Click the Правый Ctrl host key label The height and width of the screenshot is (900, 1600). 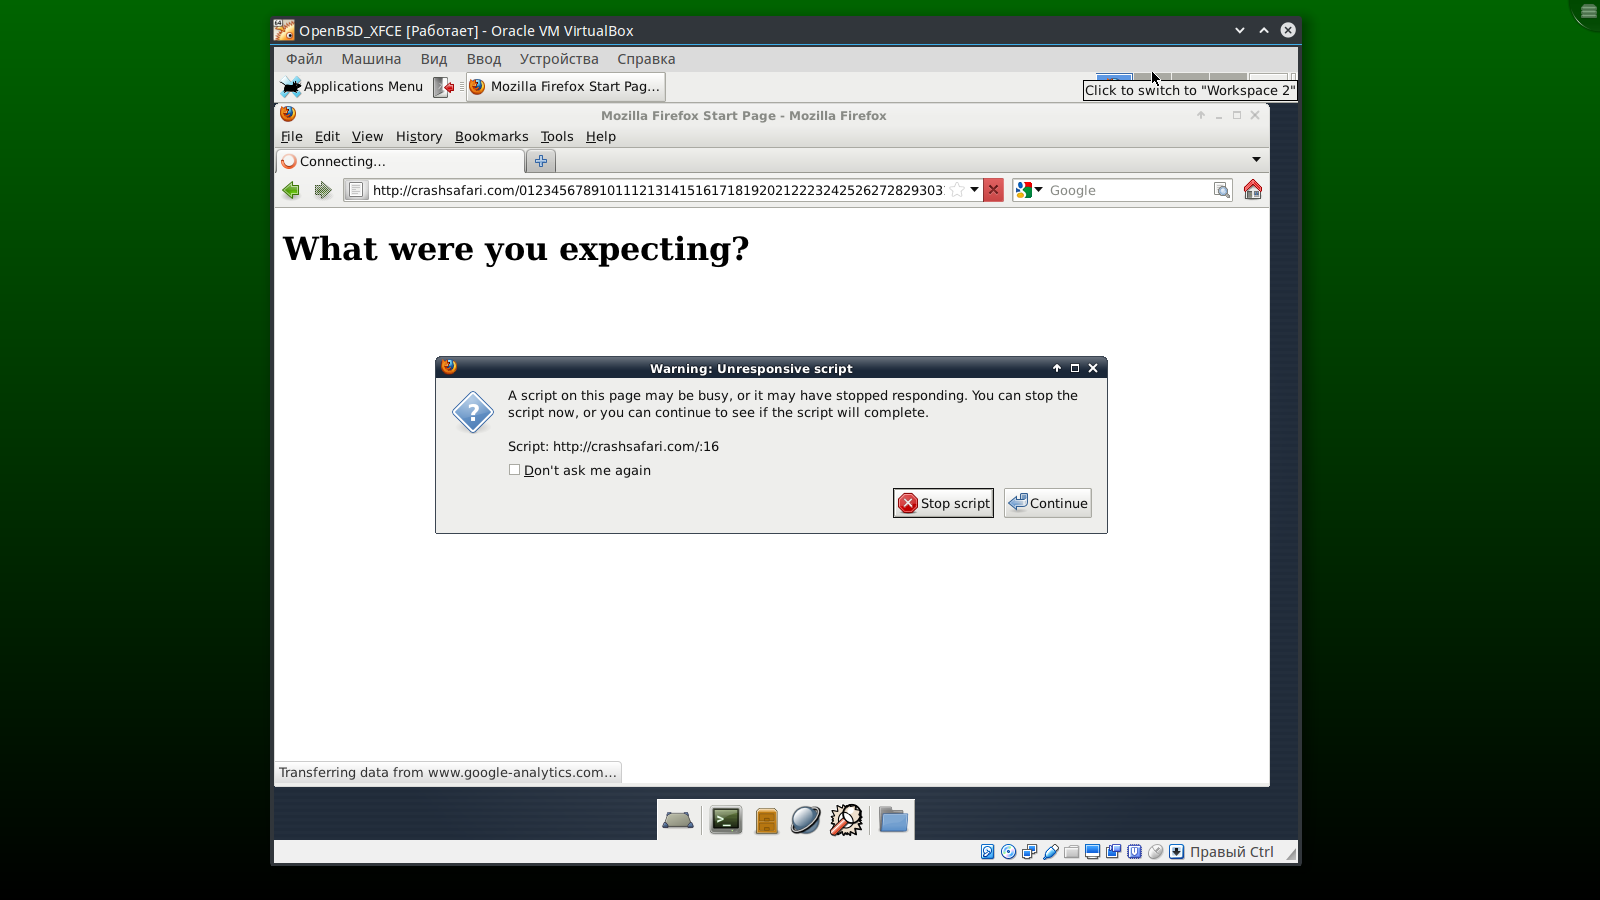tap(1231, 852)
